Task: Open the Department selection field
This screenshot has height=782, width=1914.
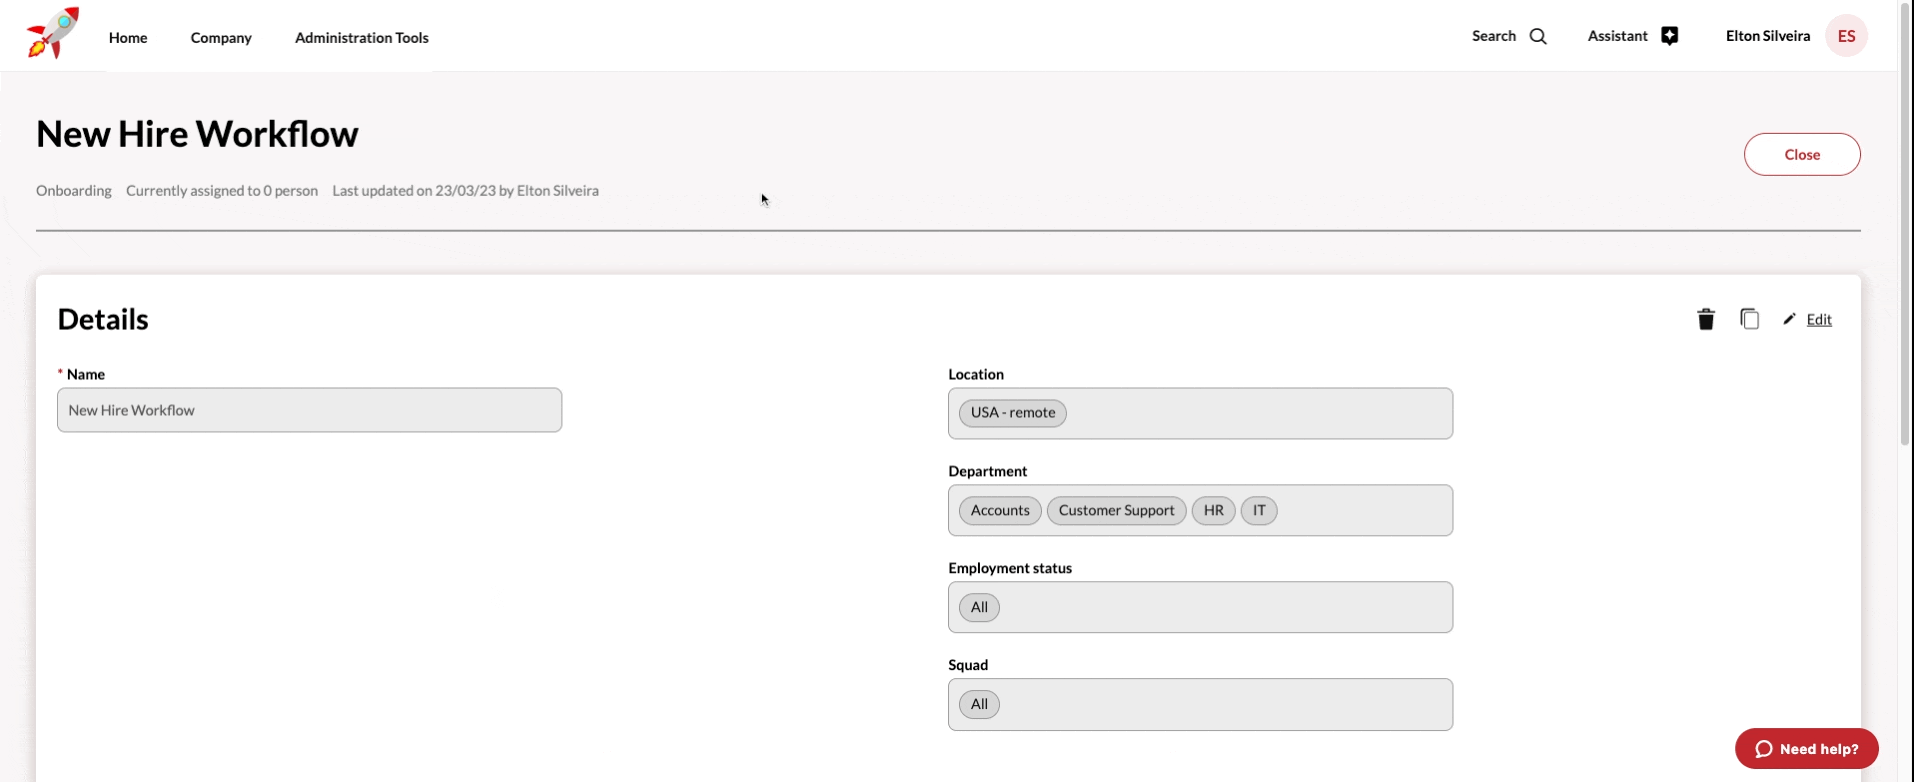Action: click(1360, 511)
